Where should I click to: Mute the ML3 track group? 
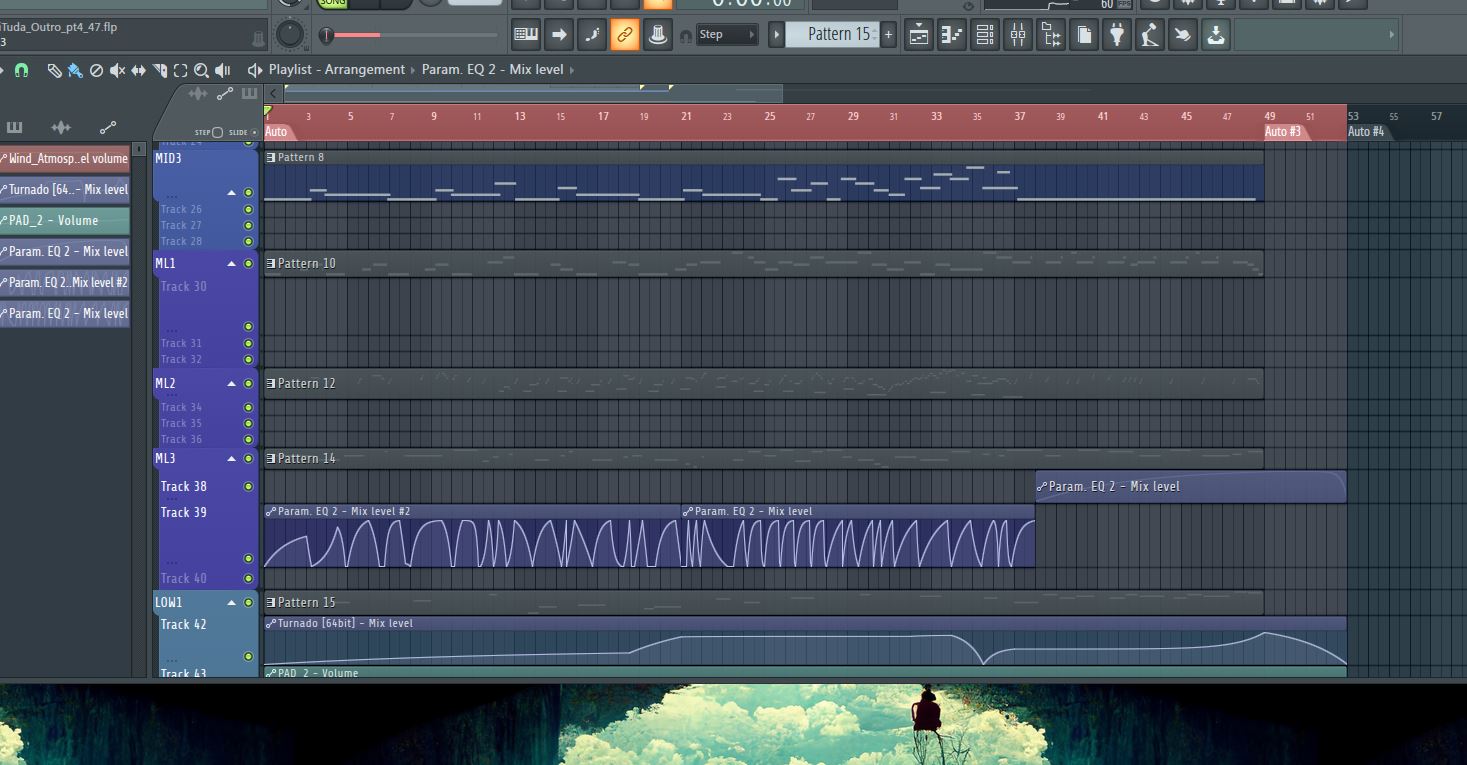[249, 459]
